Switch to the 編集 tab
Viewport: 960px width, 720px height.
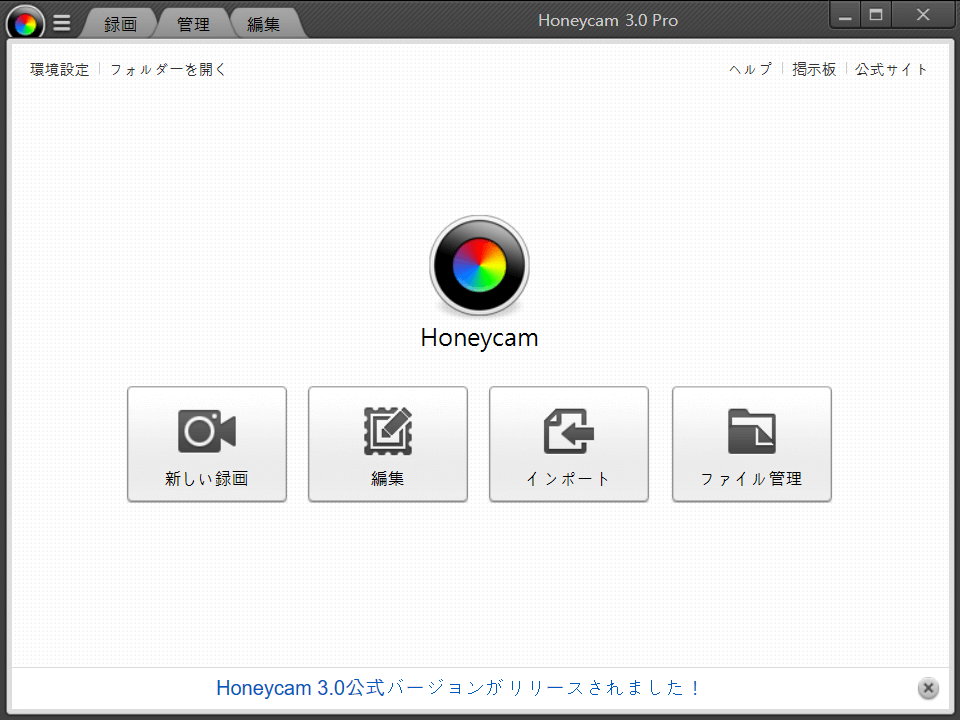point(265,23)
